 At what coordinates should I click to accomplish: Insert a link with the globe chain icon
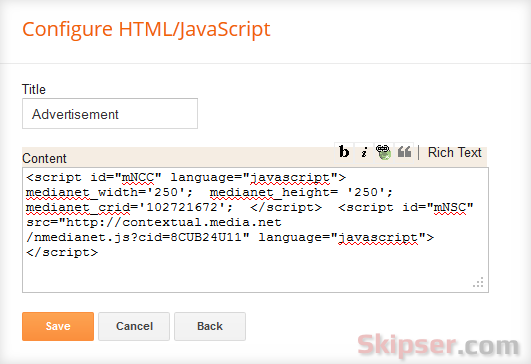(384, 152)
